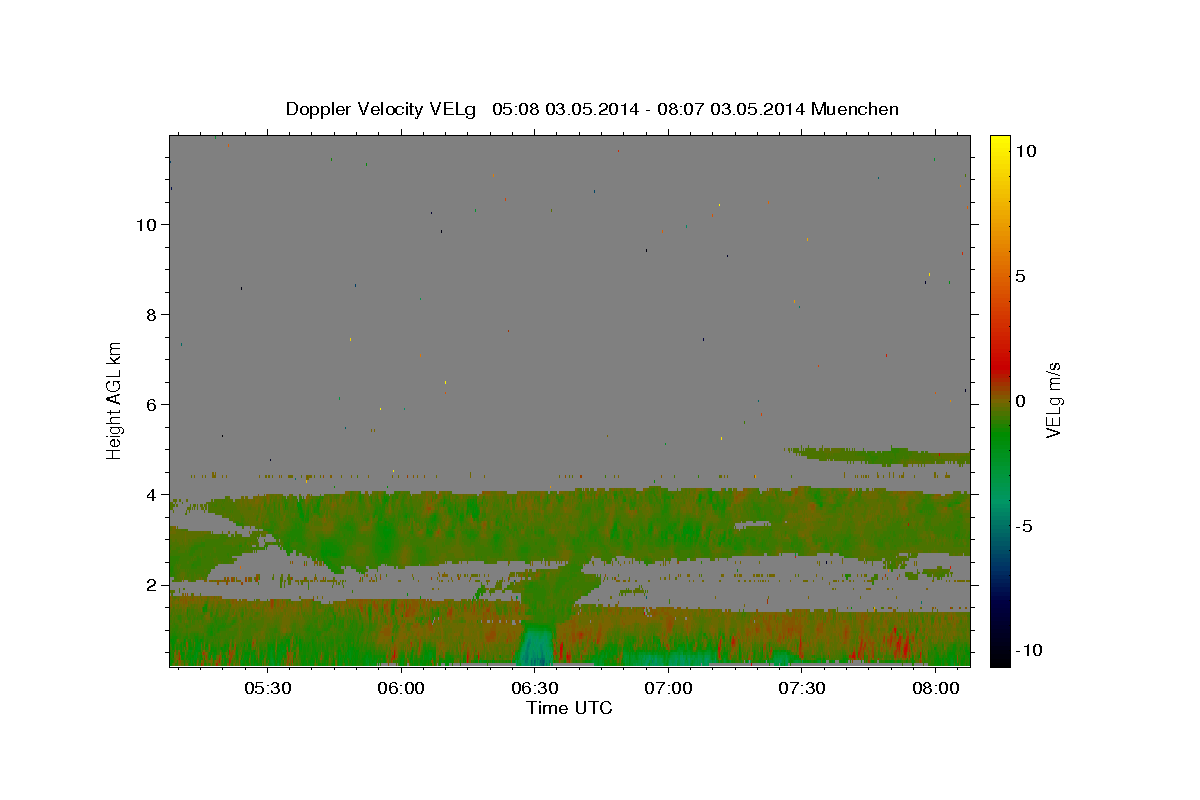Click the height axis label '4'
This screenshot has height=800, width=1200.
pyautogui.click(x=152, y=494)
